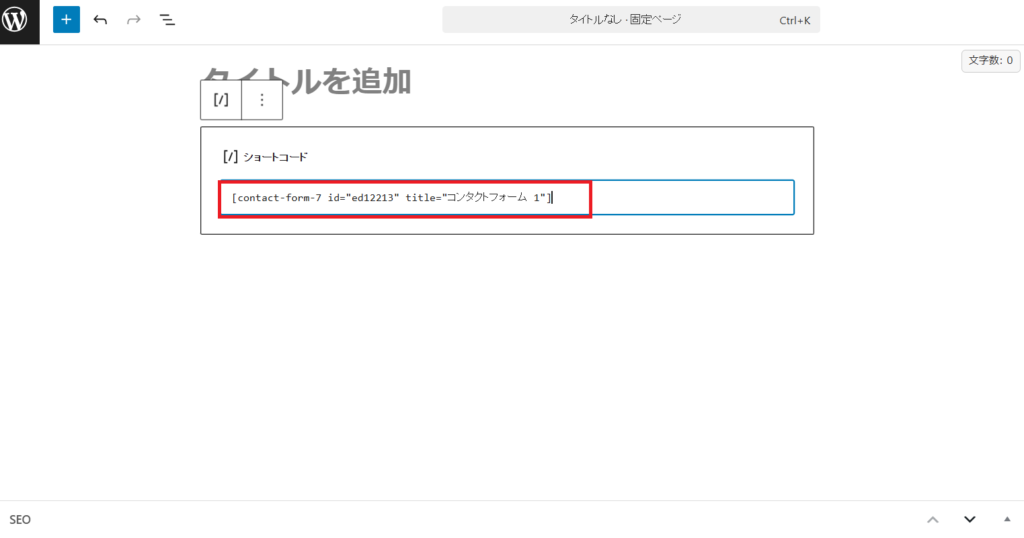Click the shortcode icon beside ショートコード label
1024x538 pixels.
point(230,157)
